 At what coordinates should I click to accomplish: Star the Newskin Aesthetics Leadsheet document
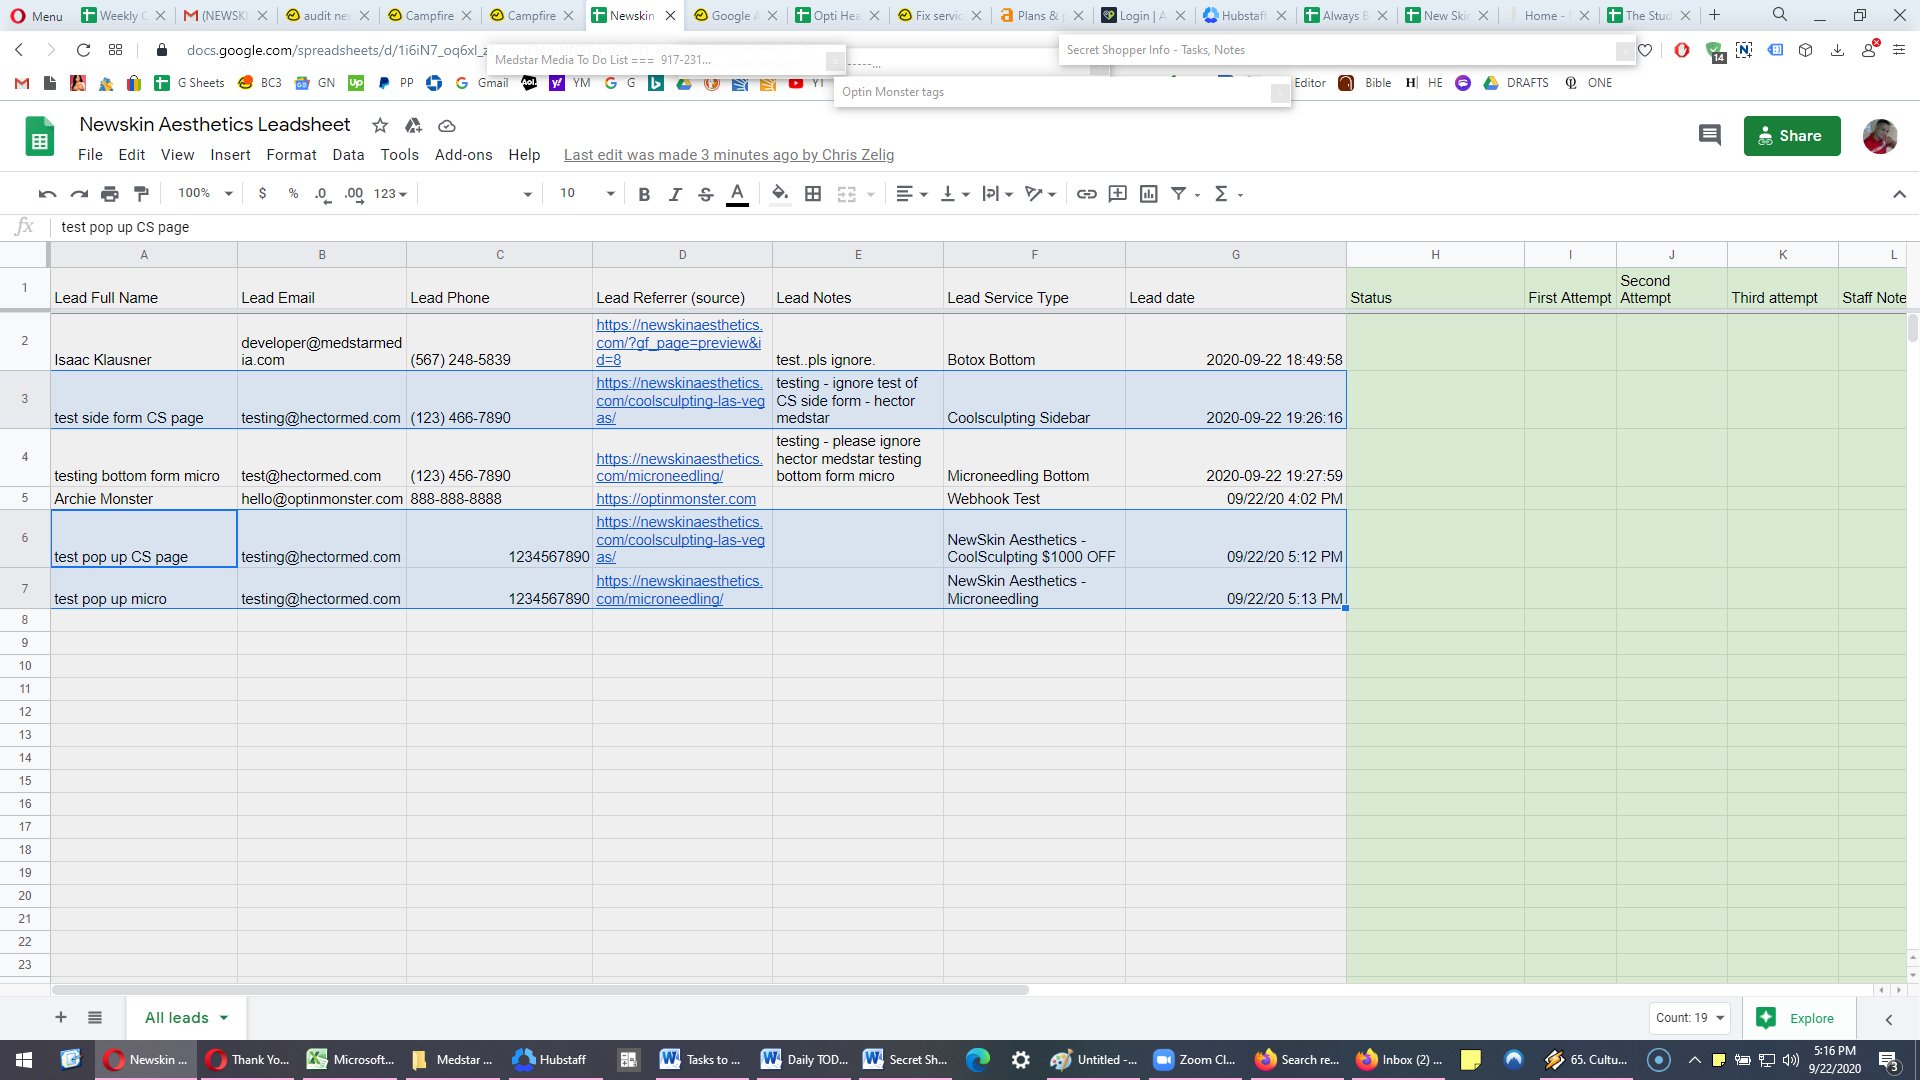click(x=380, y=125)
